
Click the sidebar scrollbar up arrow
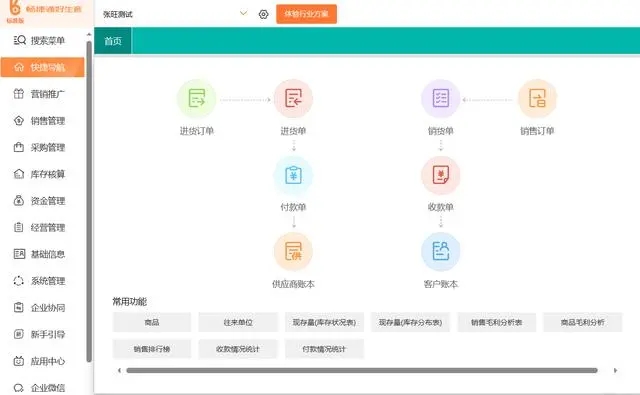coord(89,35)
